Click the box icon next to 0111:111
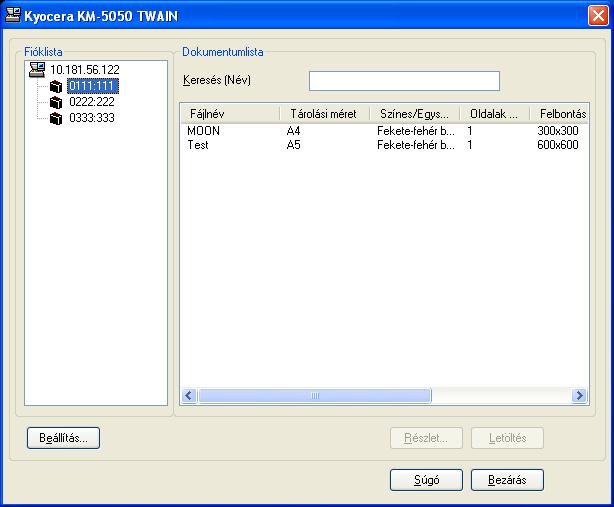The height and width of the screenshot is (507, 614). pyautogui.click(x=56, y=87)
